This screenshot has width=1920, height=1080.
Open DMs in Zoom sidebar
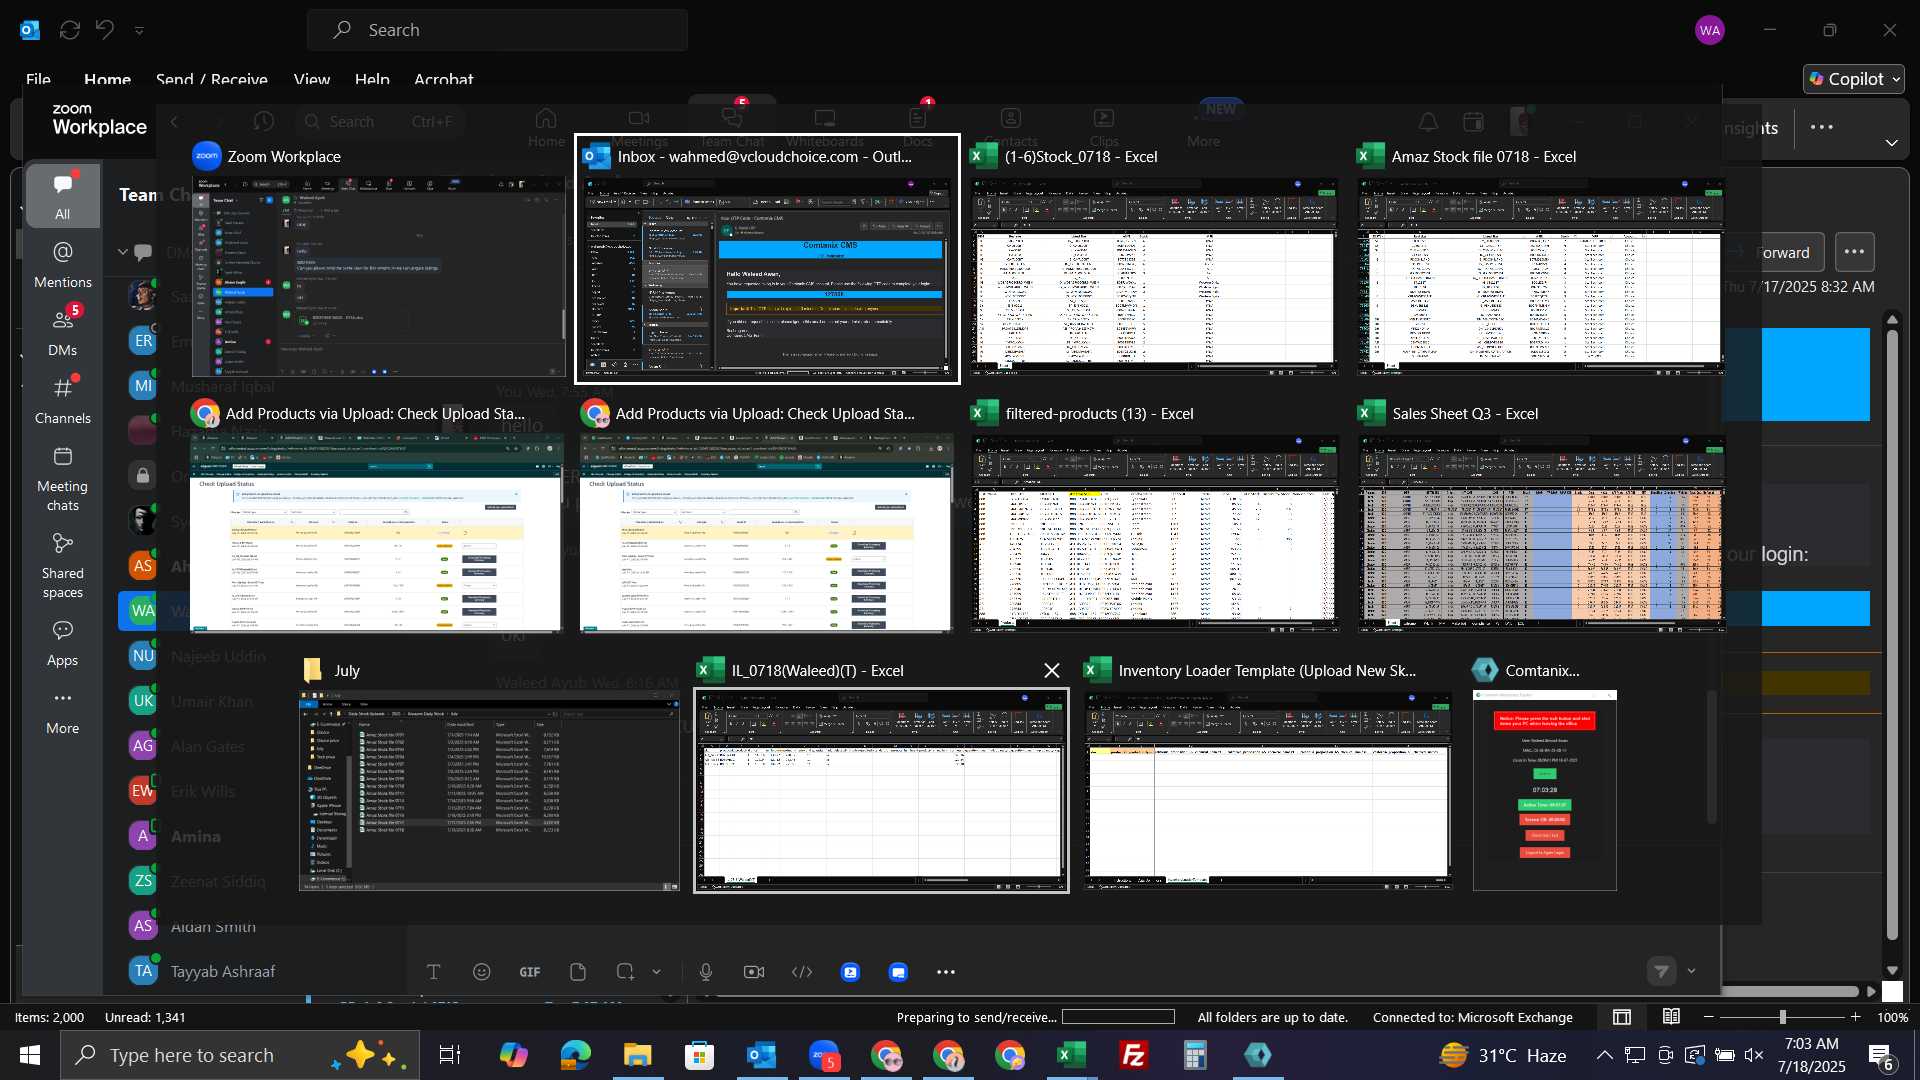(62, 332)
